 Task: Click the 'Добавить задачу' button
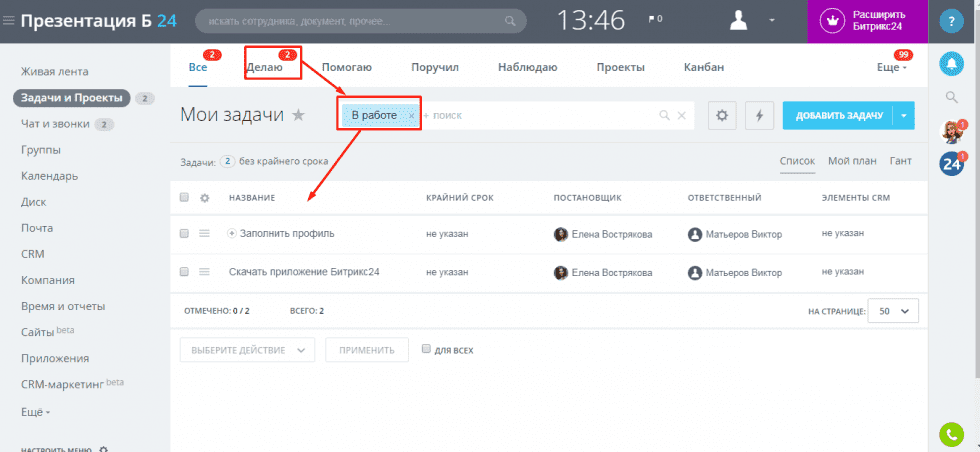[x=838, y=116]
